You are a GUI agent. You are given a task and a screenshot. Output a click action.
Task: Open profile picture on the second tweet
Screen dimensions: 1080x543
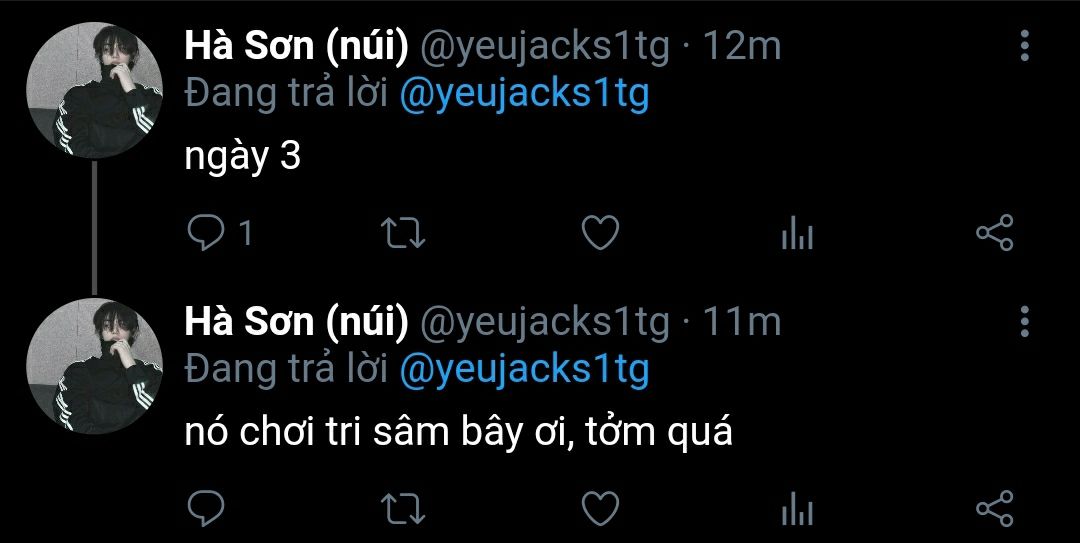(x=95, y=365)
